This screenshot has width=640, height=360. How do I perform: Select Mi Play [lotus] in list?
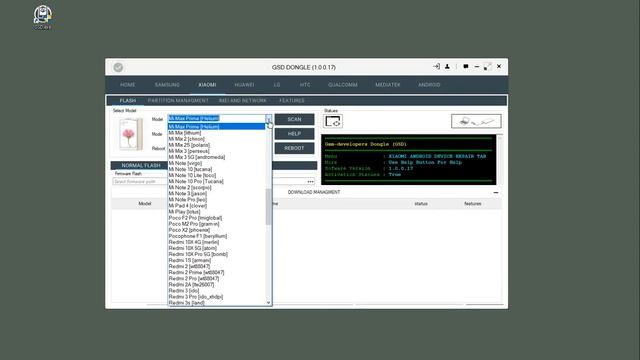coord(216,212)
